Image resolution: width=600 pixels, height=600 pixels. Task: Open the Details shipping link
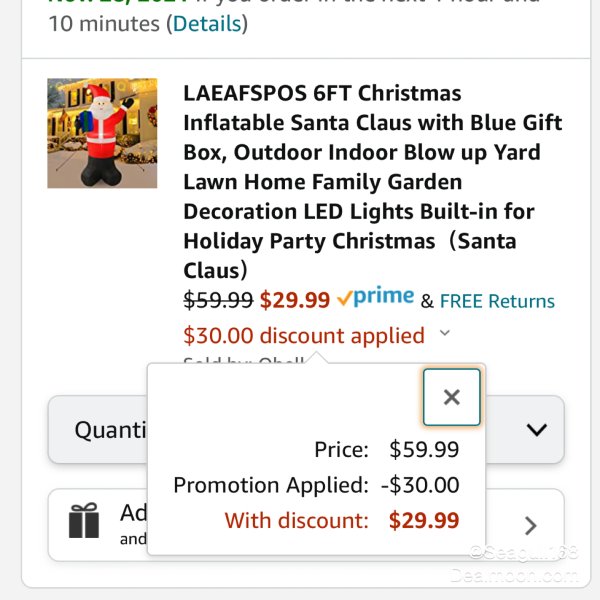click(x=207, y=24)
